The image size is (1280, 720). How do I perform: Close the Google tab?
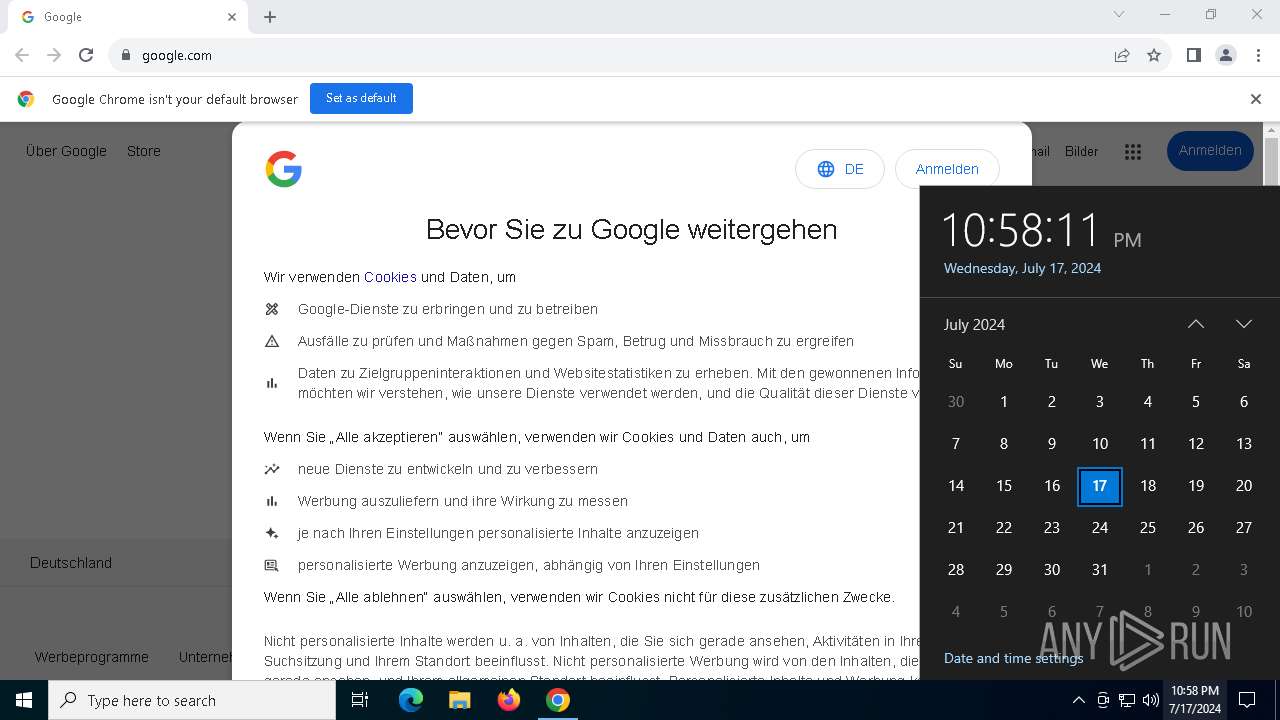click(232, 17)
